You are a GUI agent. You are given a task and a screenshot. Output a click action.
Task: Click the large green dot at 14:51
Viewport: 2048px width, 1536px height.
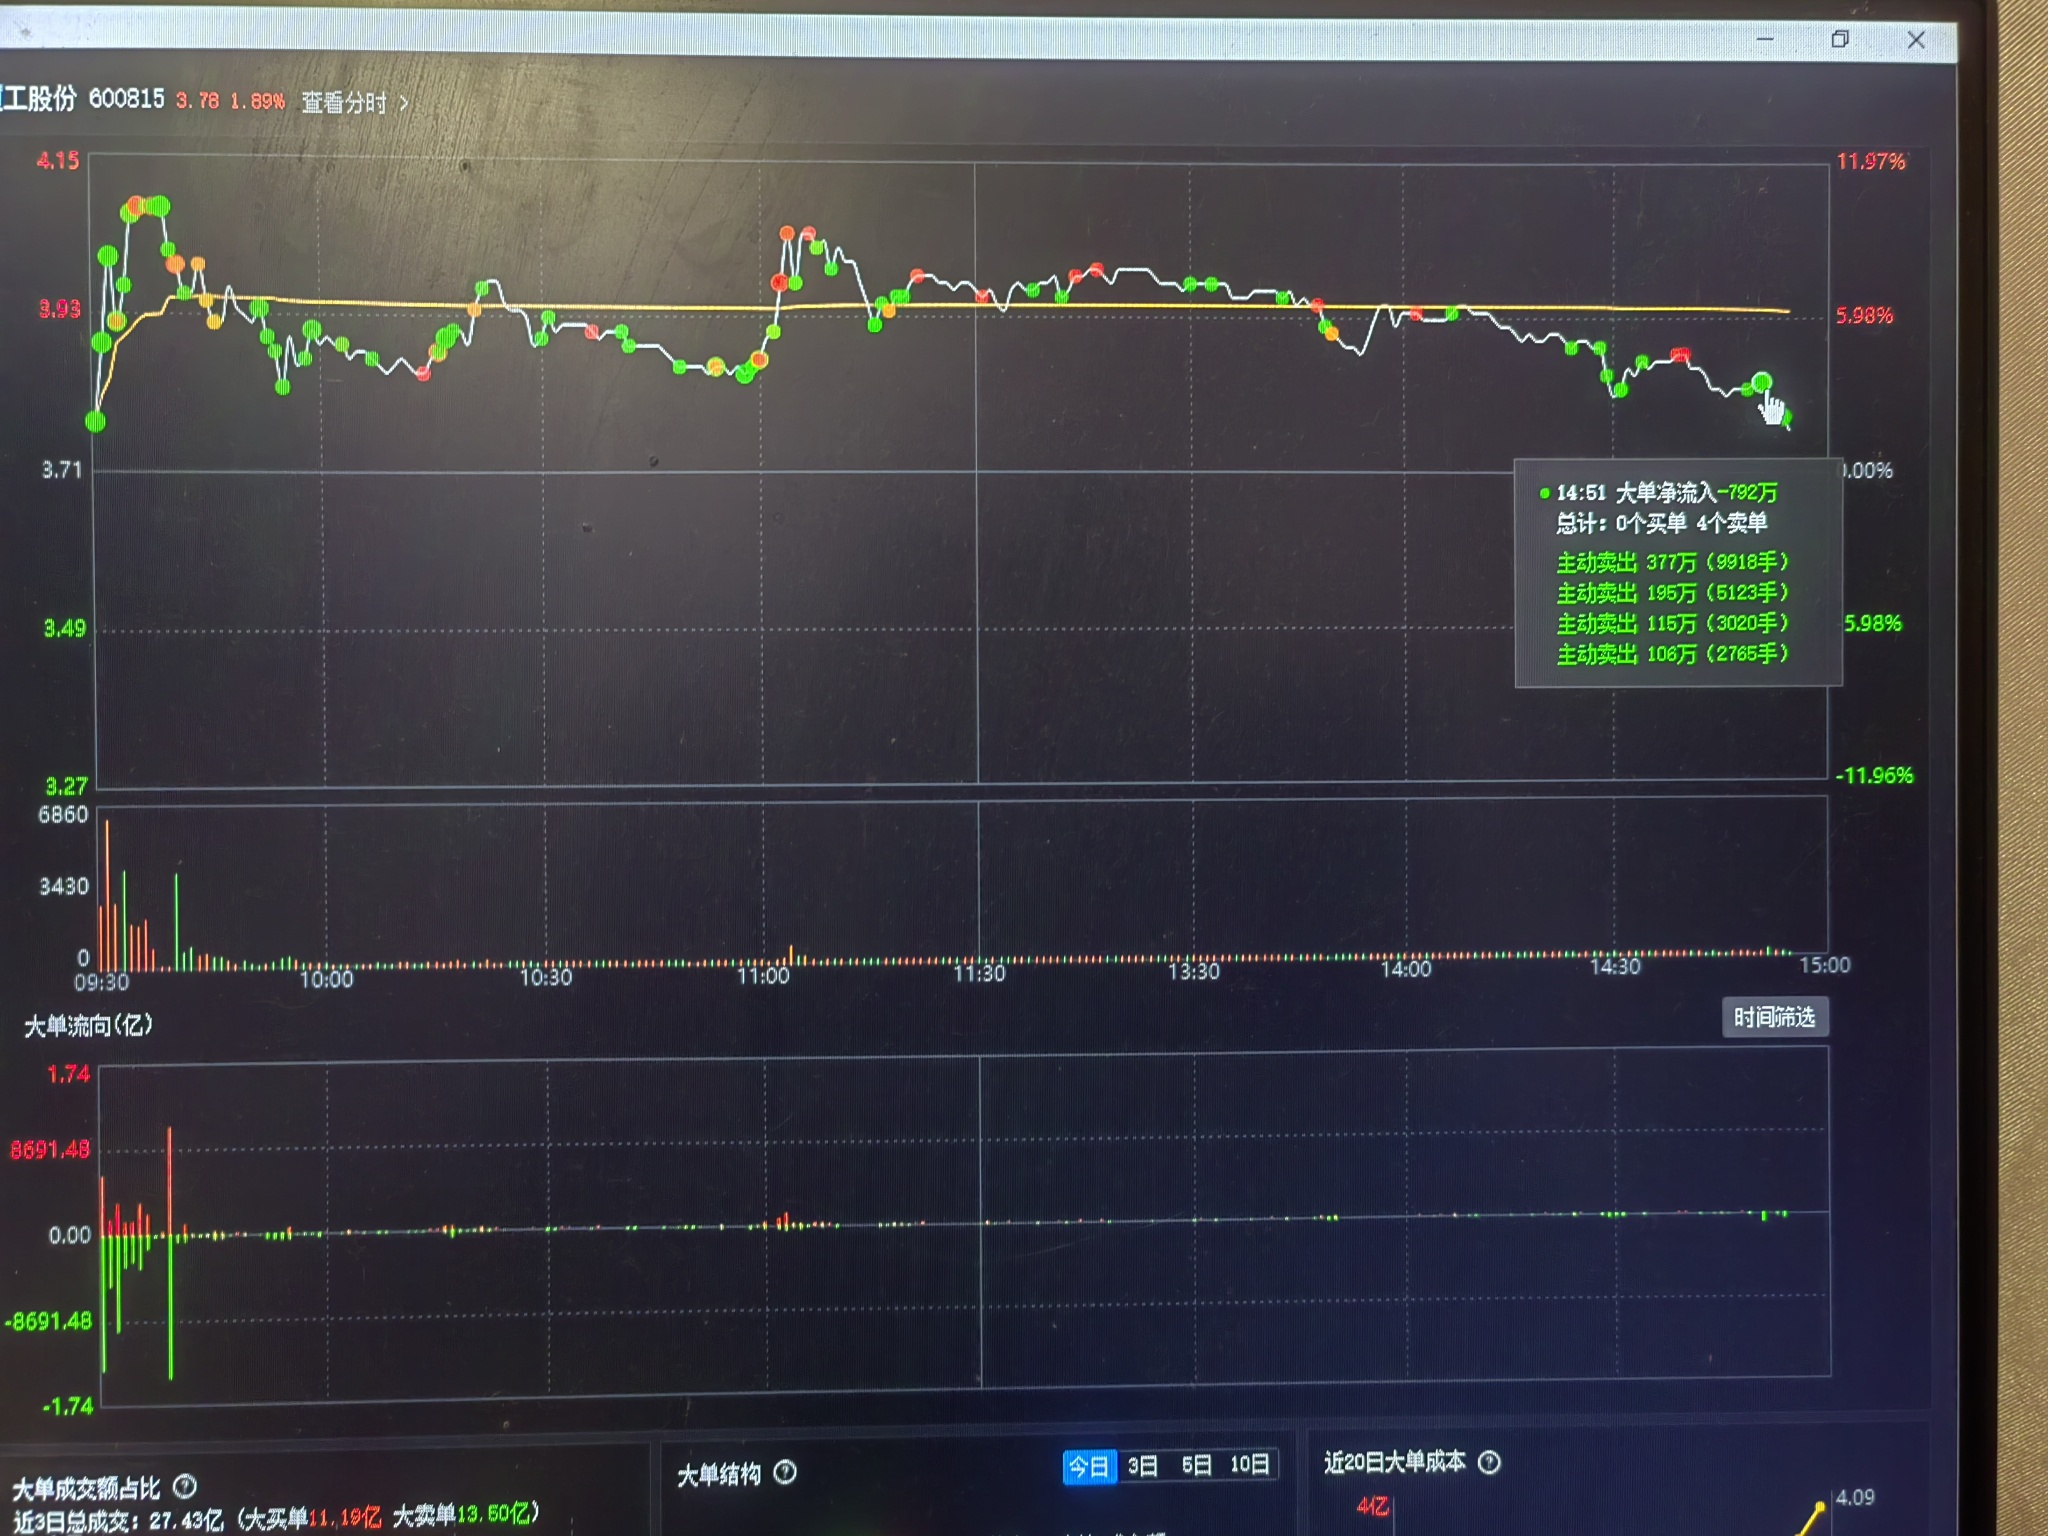(x=1762, y=382)
